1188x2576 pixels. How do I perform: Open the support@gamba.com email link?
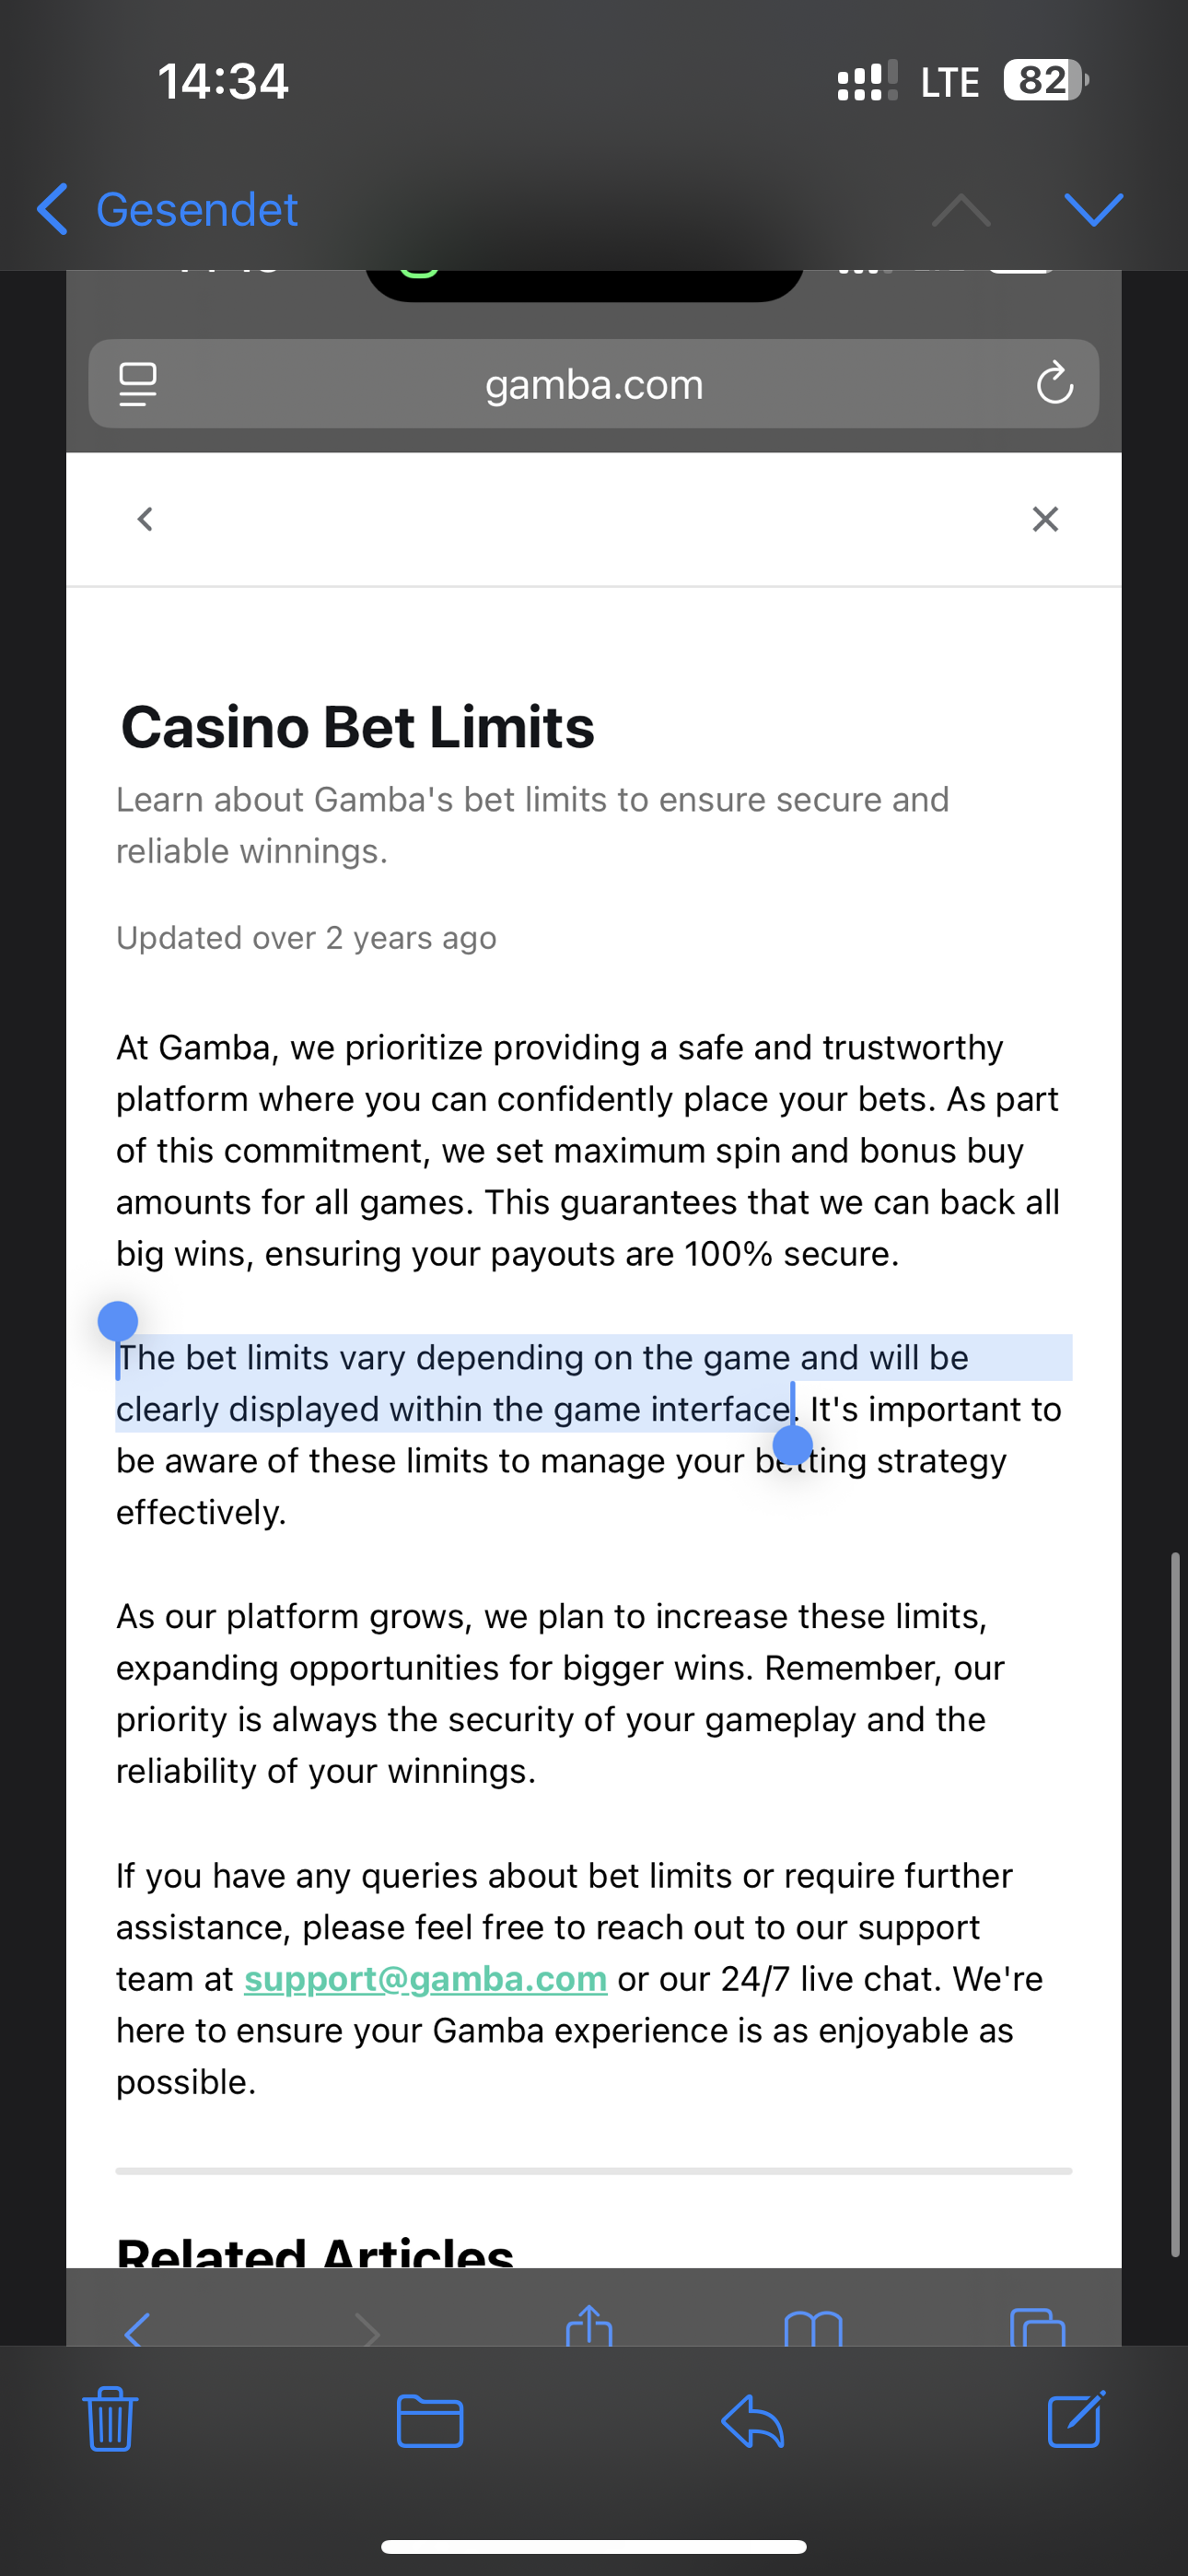[x=425, y=1979]
